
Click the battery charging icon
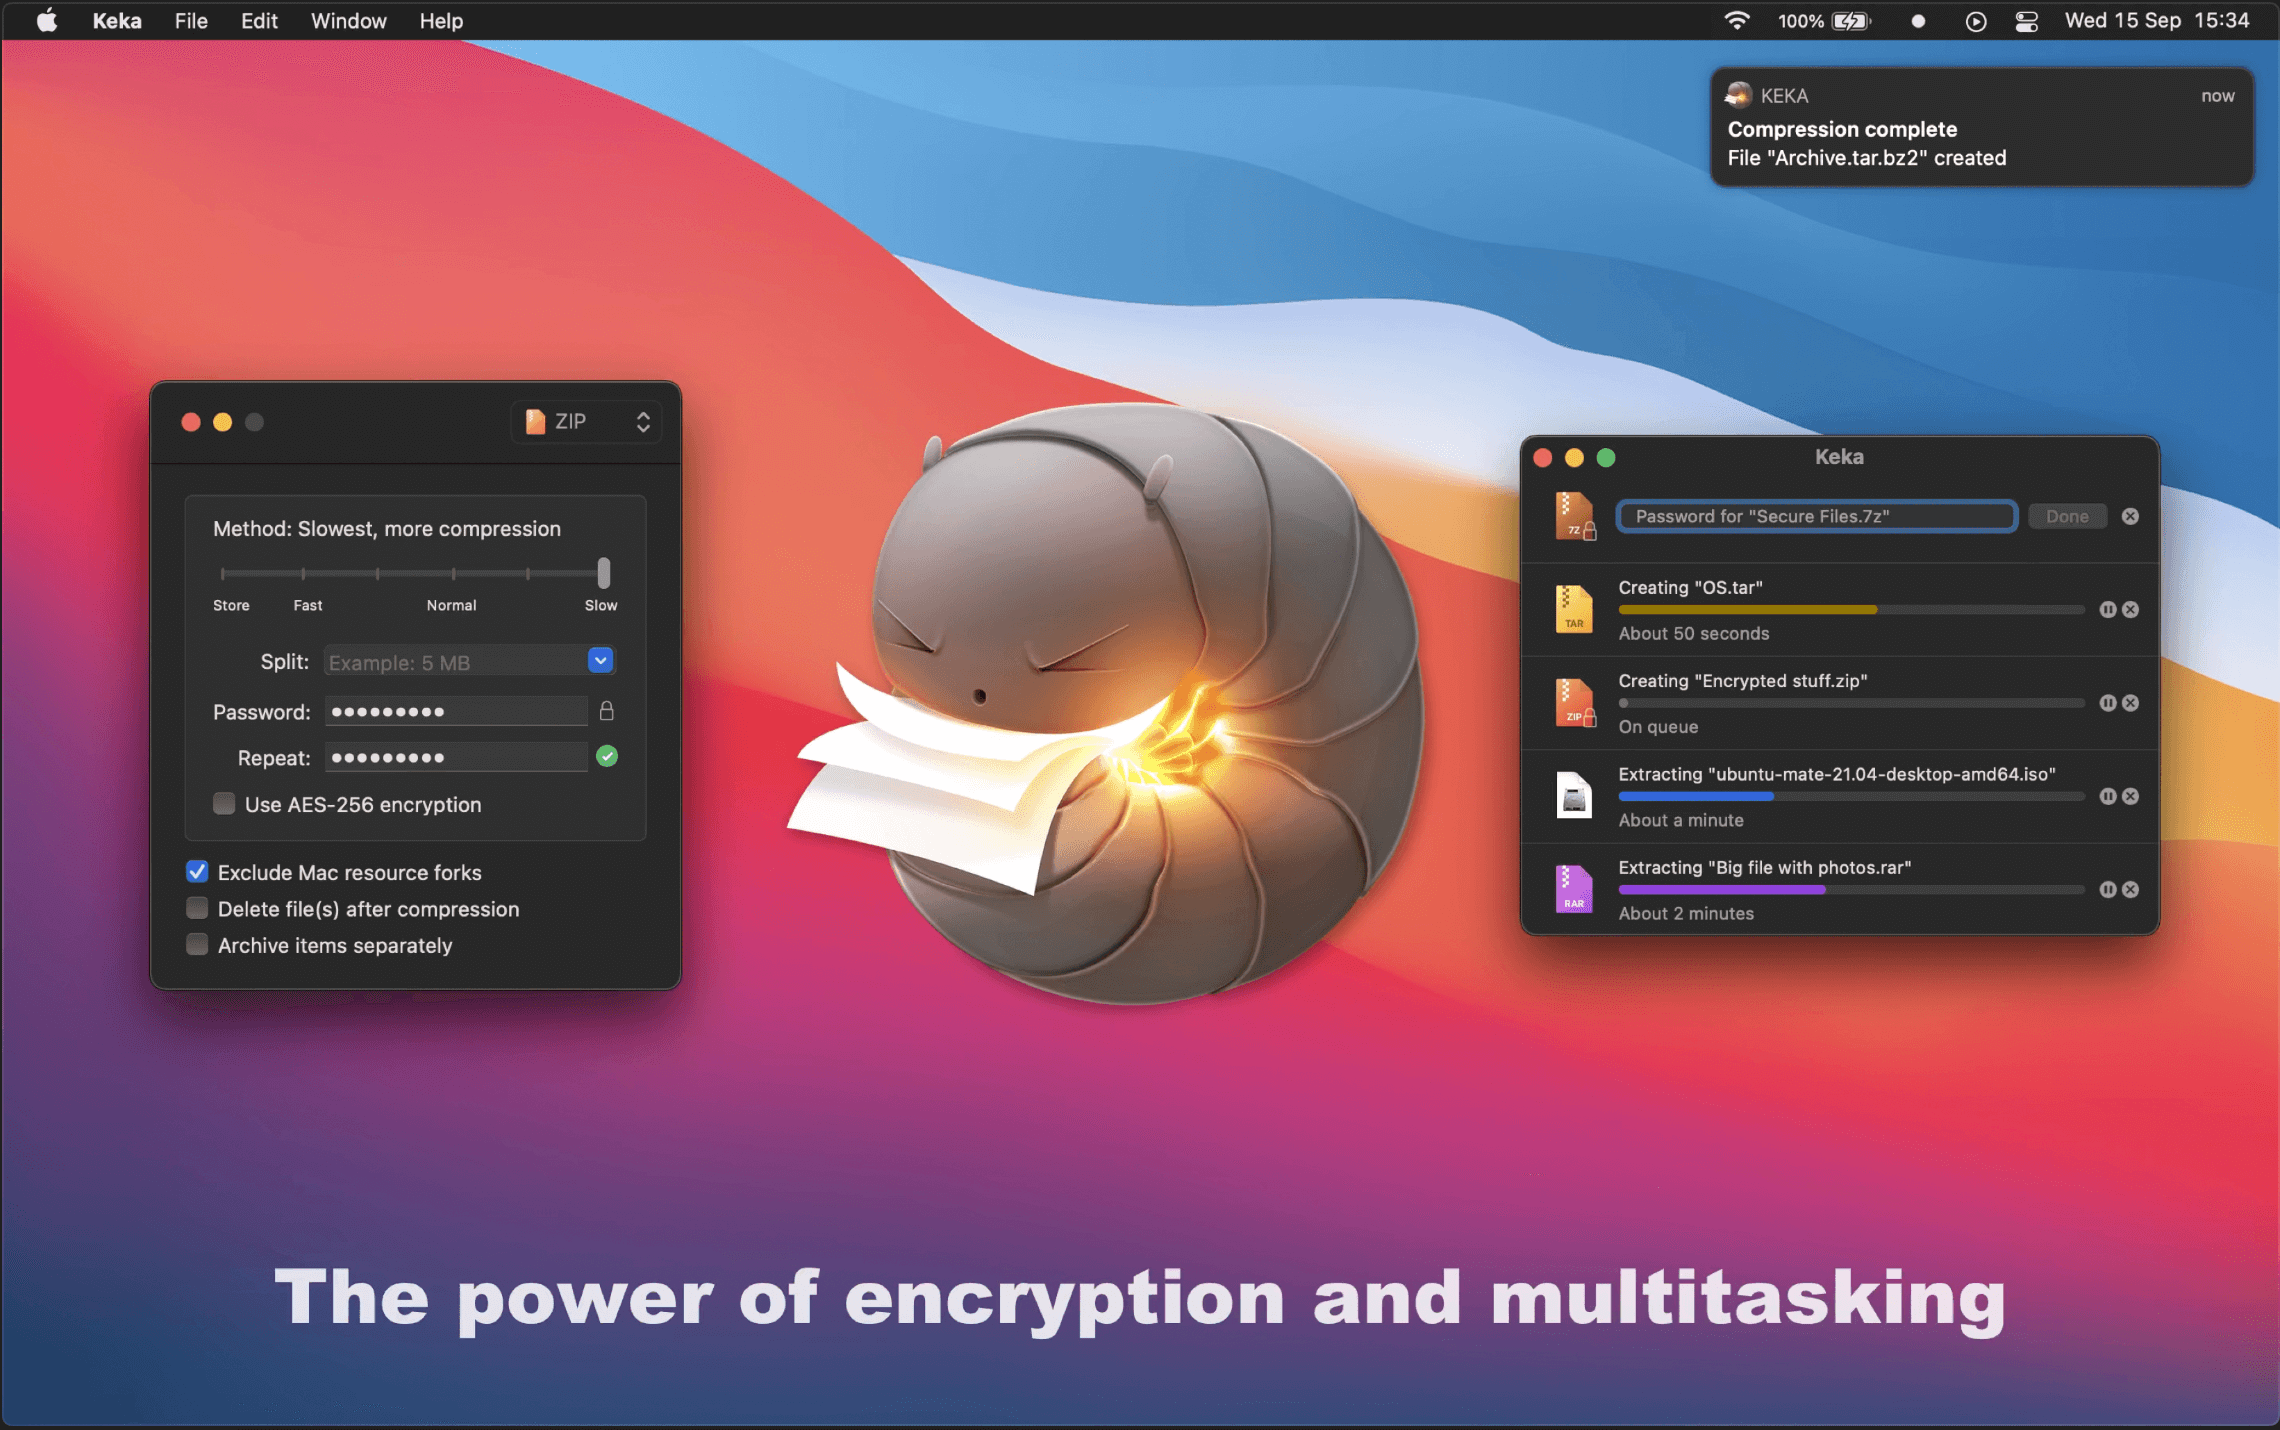coord(1851,20)
